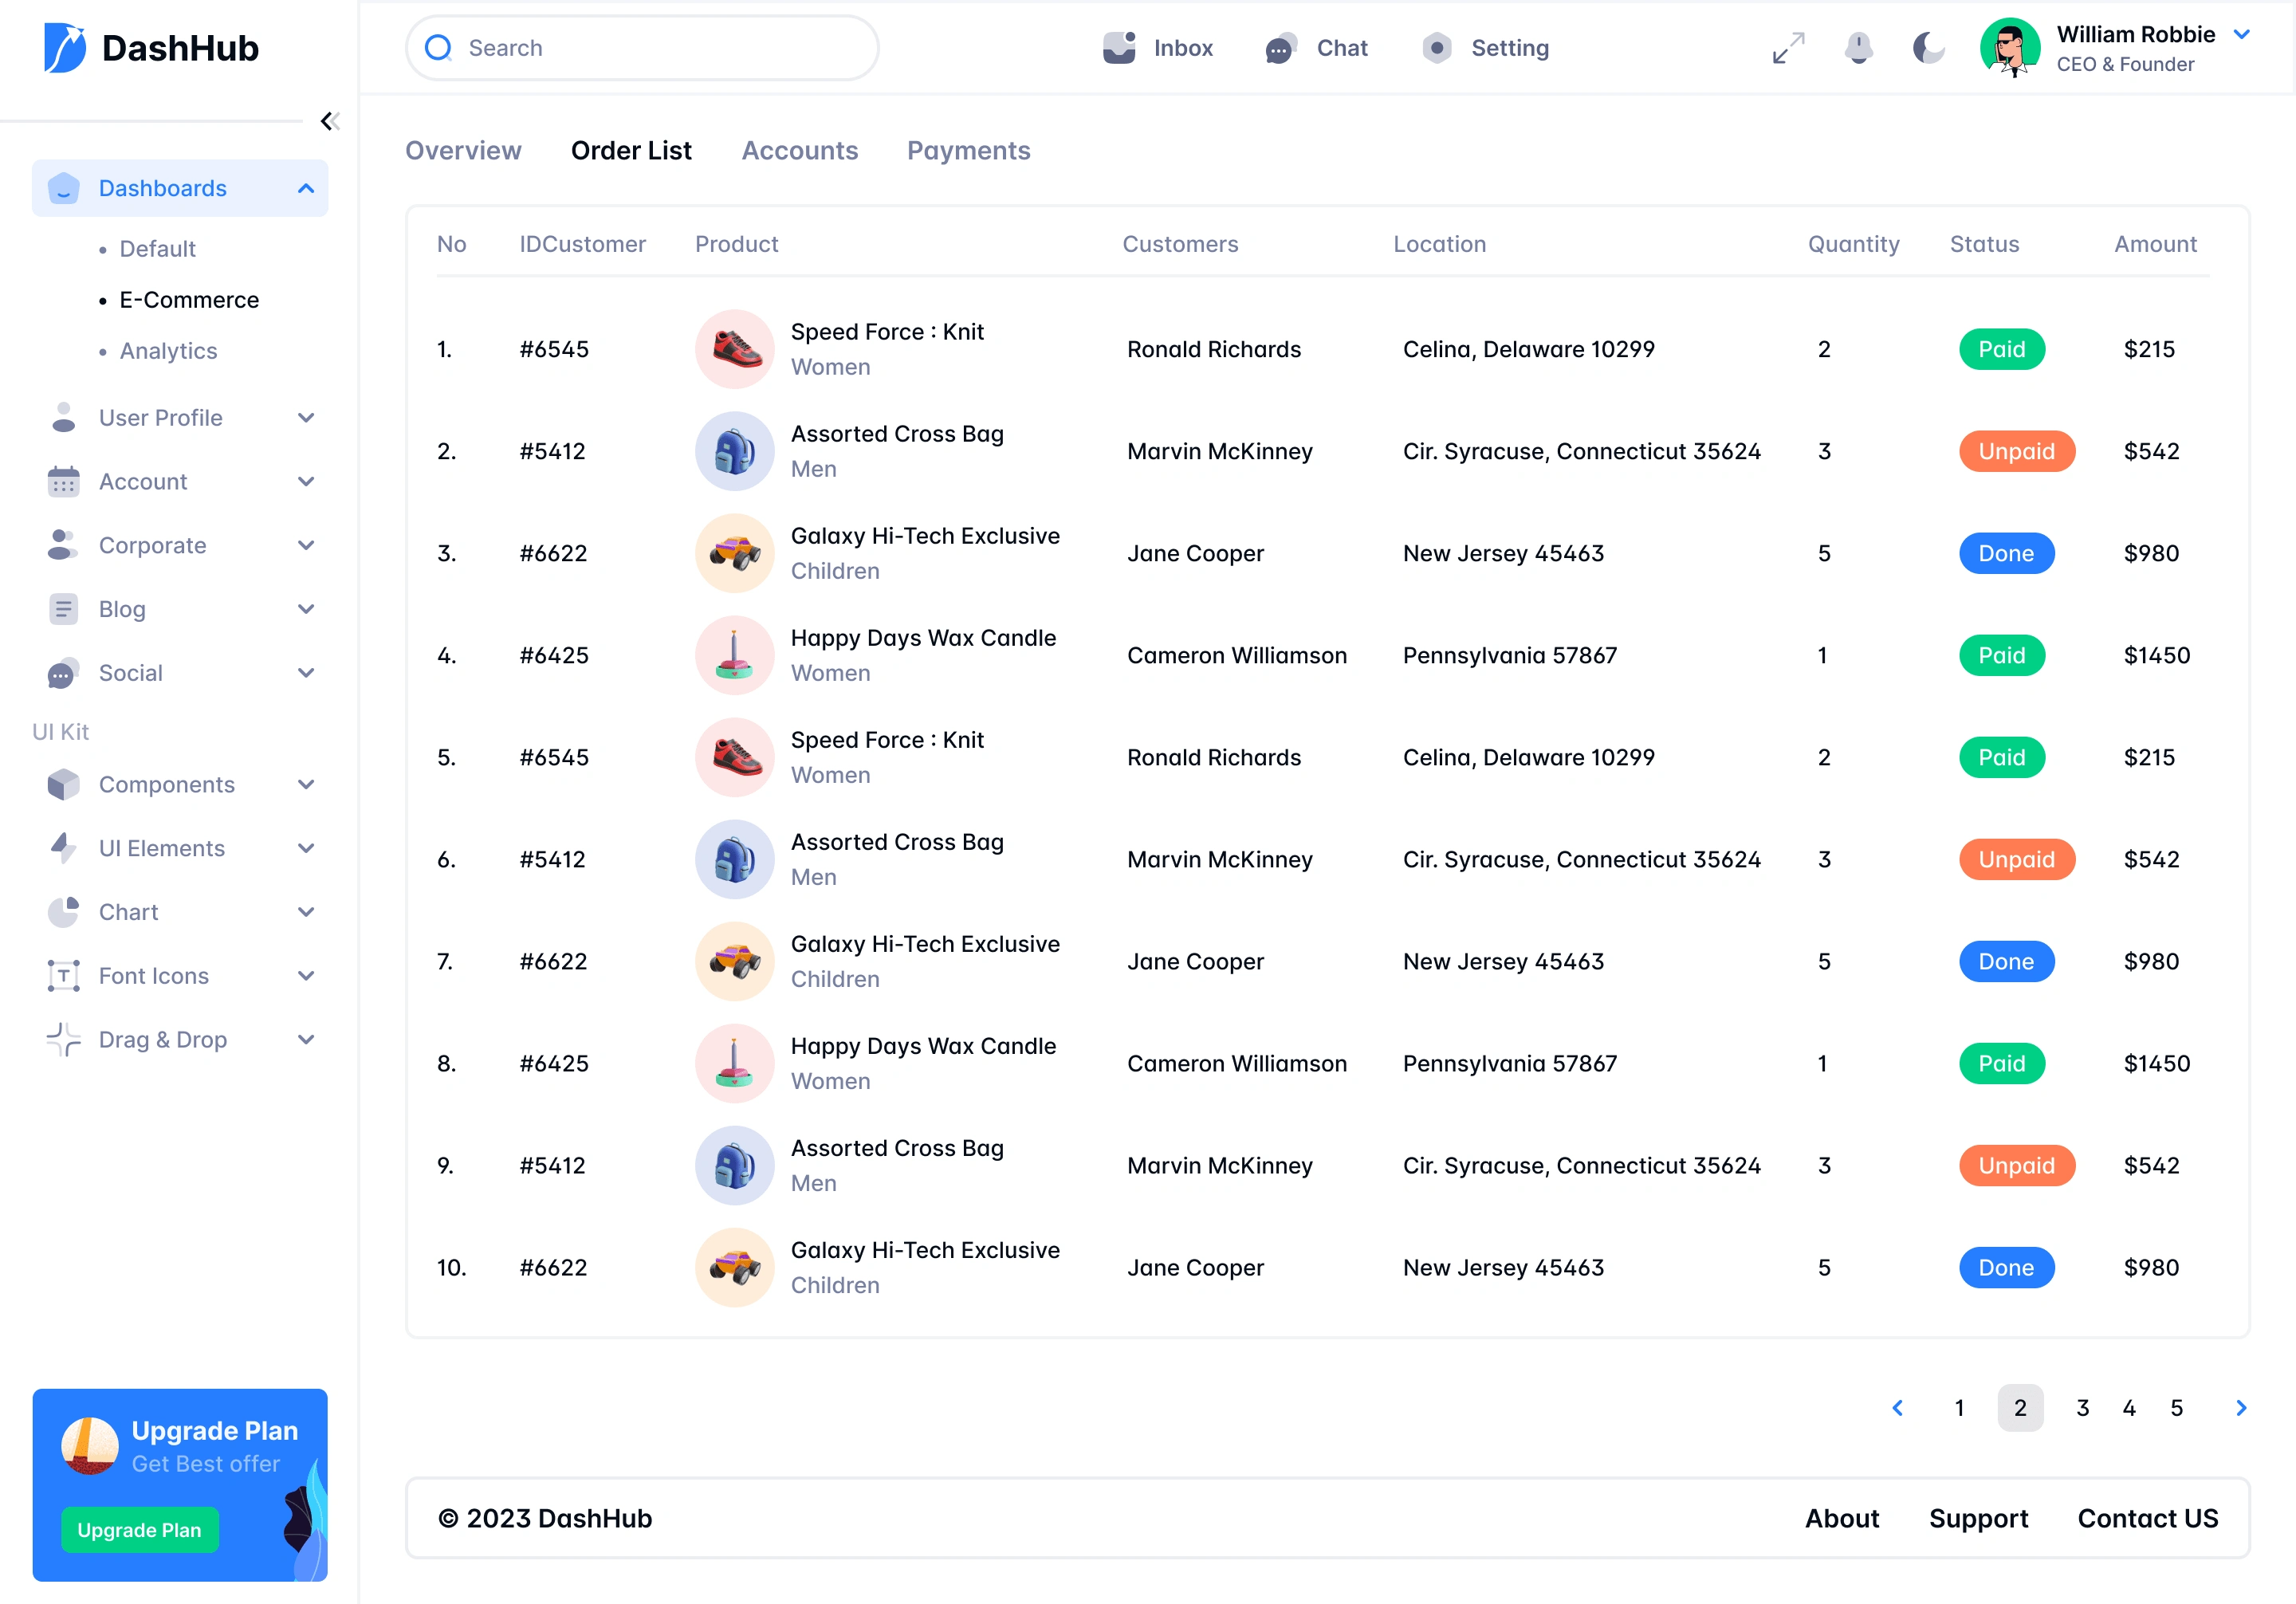Click the DashHub logo icon
The width and height of the screenshot is (2296, 1604).
(65, 47)
